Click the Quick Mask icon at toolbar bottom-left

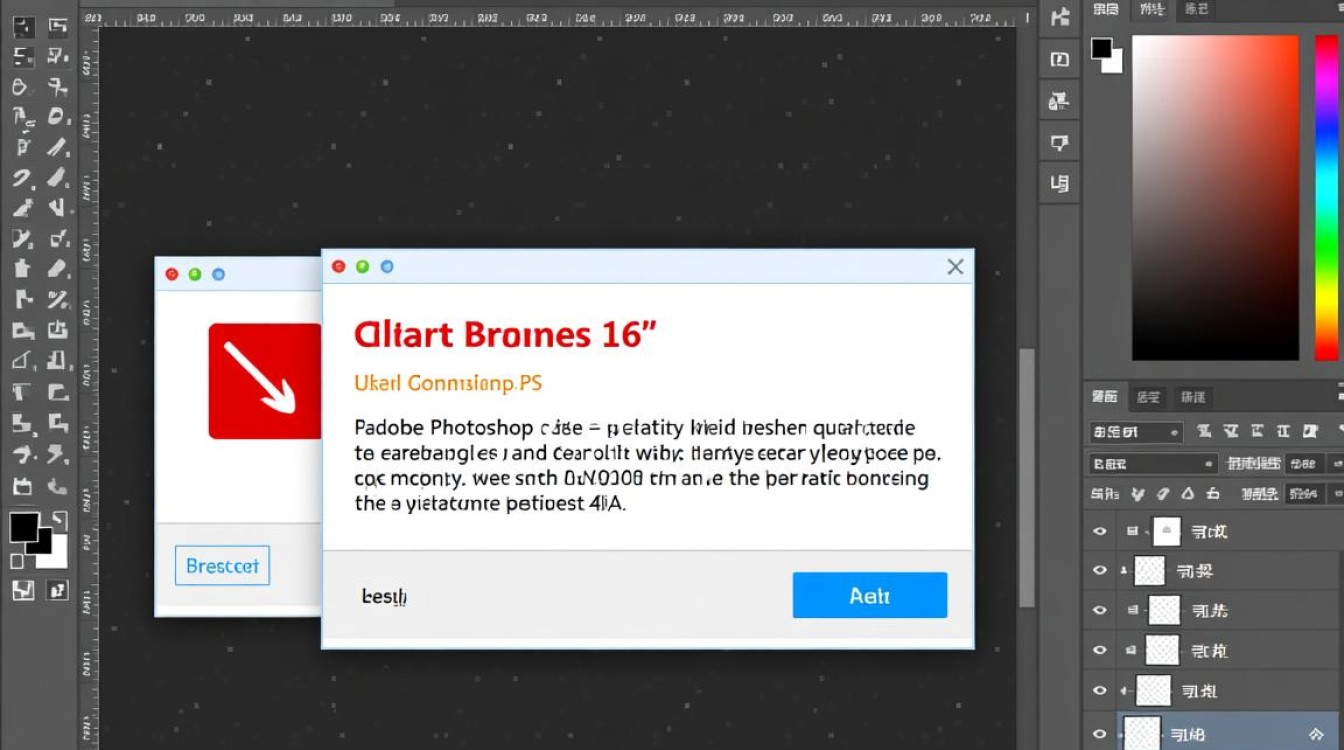click(x=22, y=590)
